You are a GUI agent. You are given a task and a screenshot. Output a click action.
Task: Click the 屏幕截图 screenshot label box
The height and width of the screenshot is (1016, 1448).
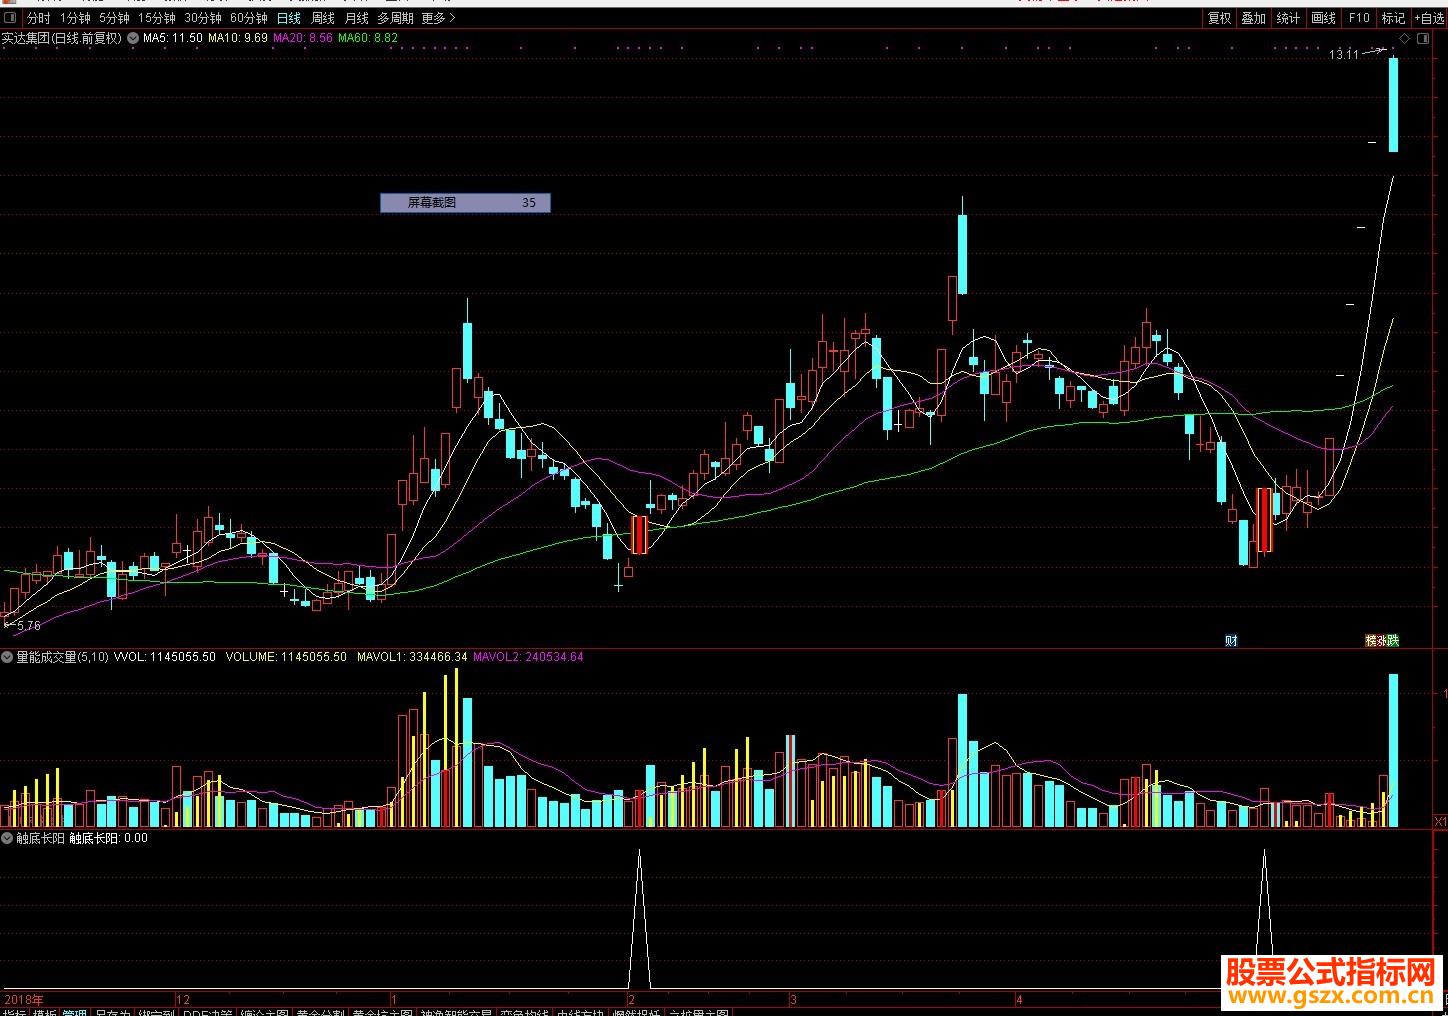click(465, 202)
